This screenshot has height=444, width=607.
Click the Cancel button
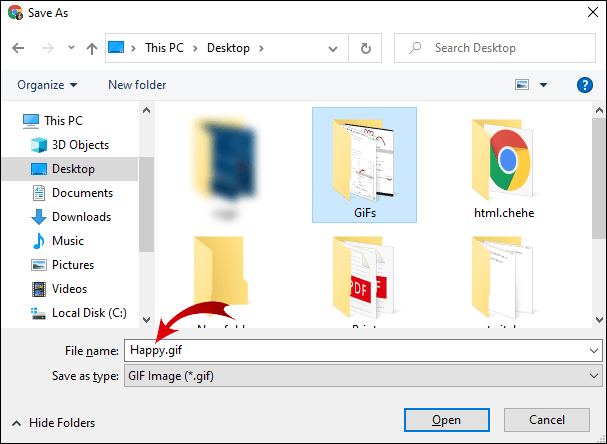(x=547, y=420)
